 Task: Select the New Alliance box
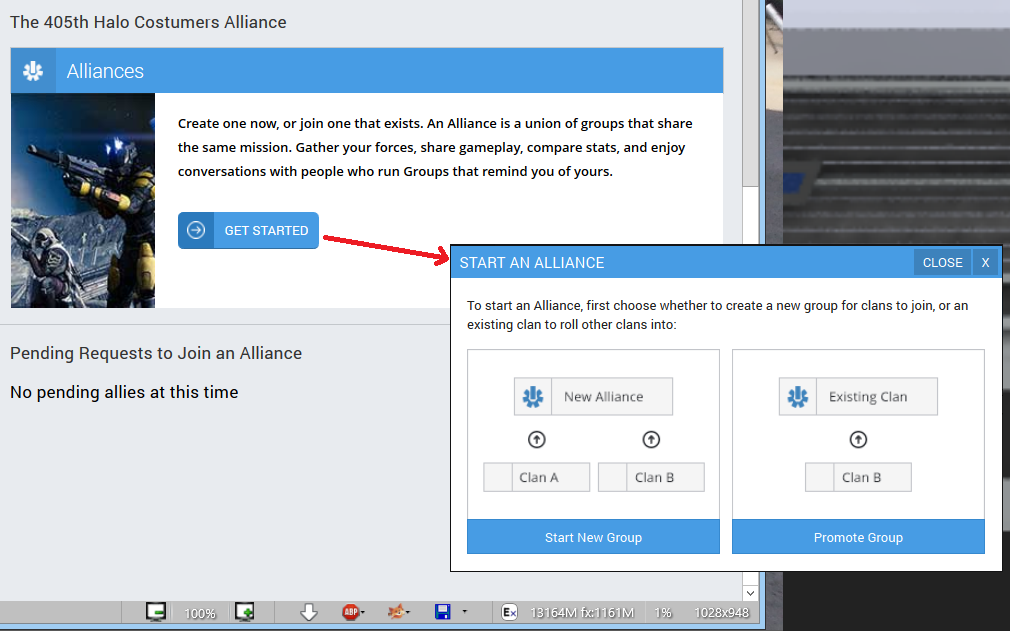[593, 397]
